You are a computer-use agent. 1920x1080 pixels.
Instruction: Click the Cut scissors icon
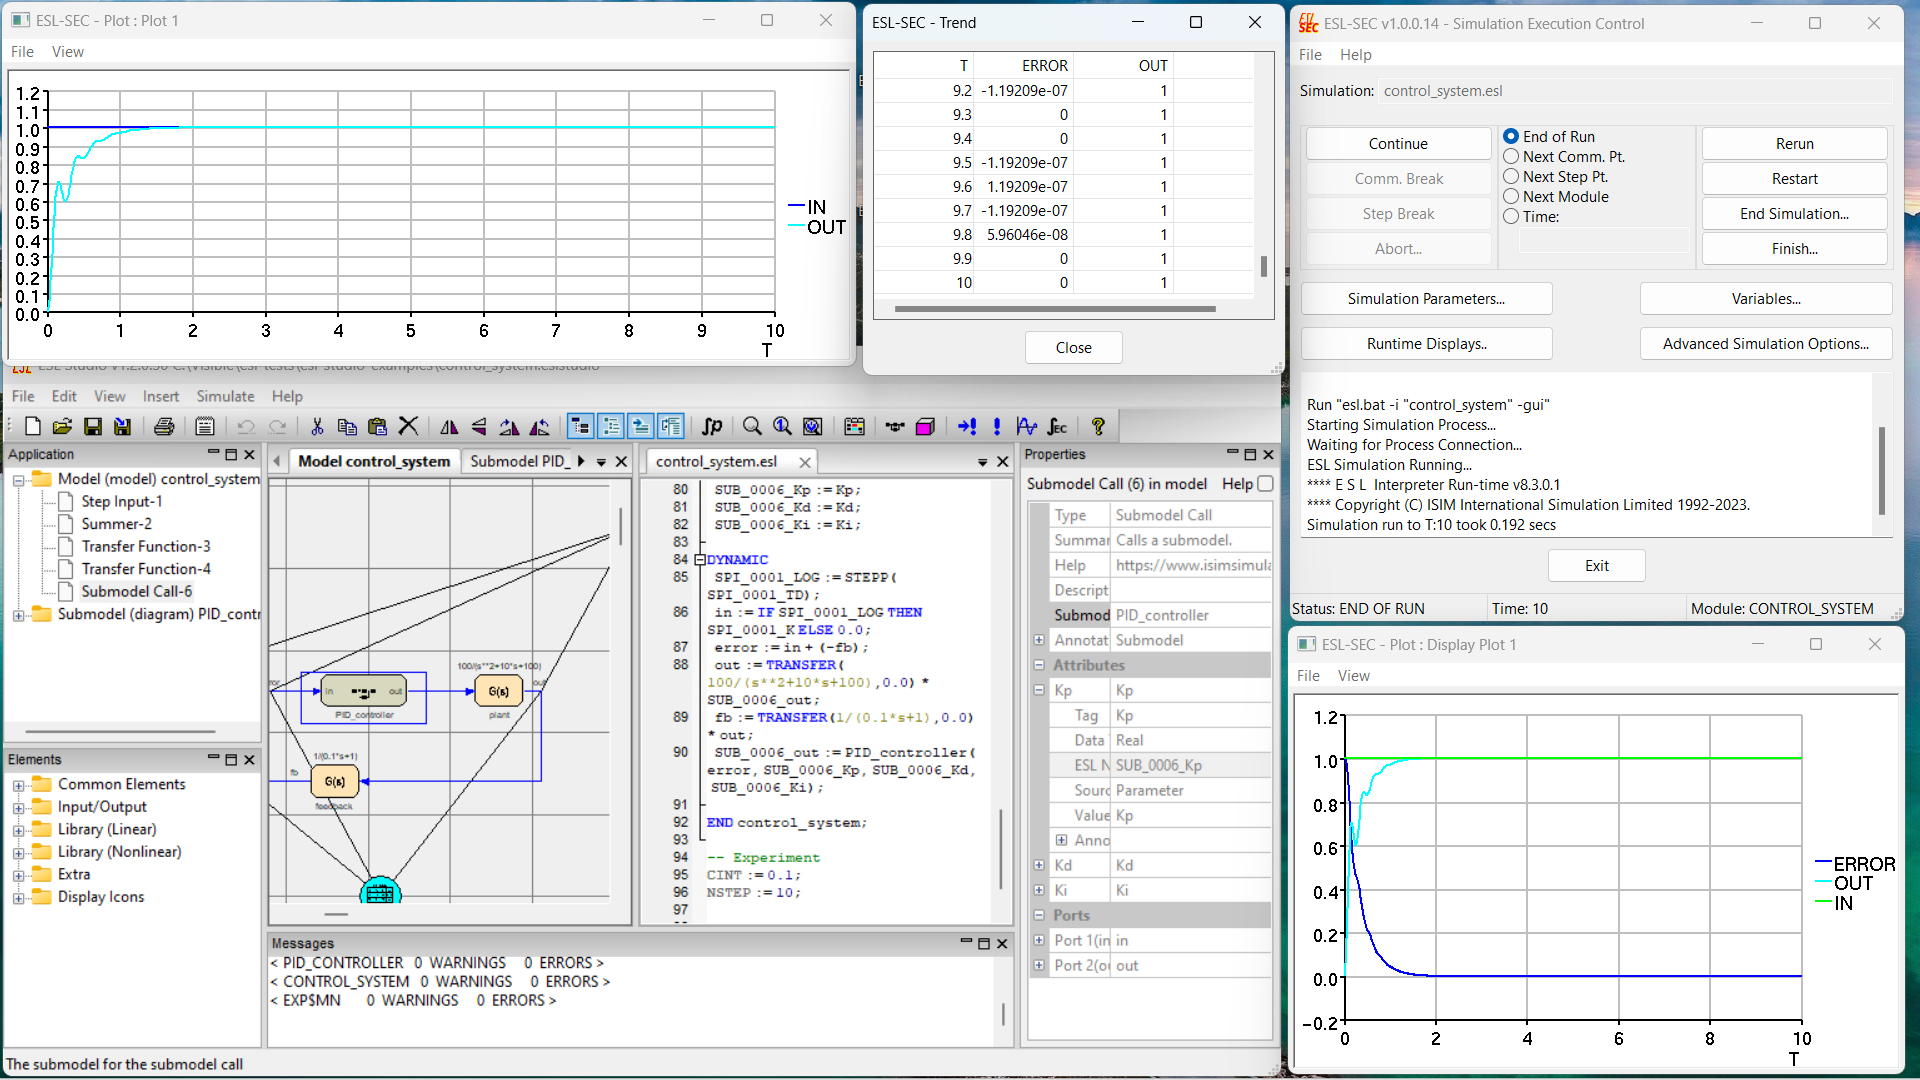point(317,427)
